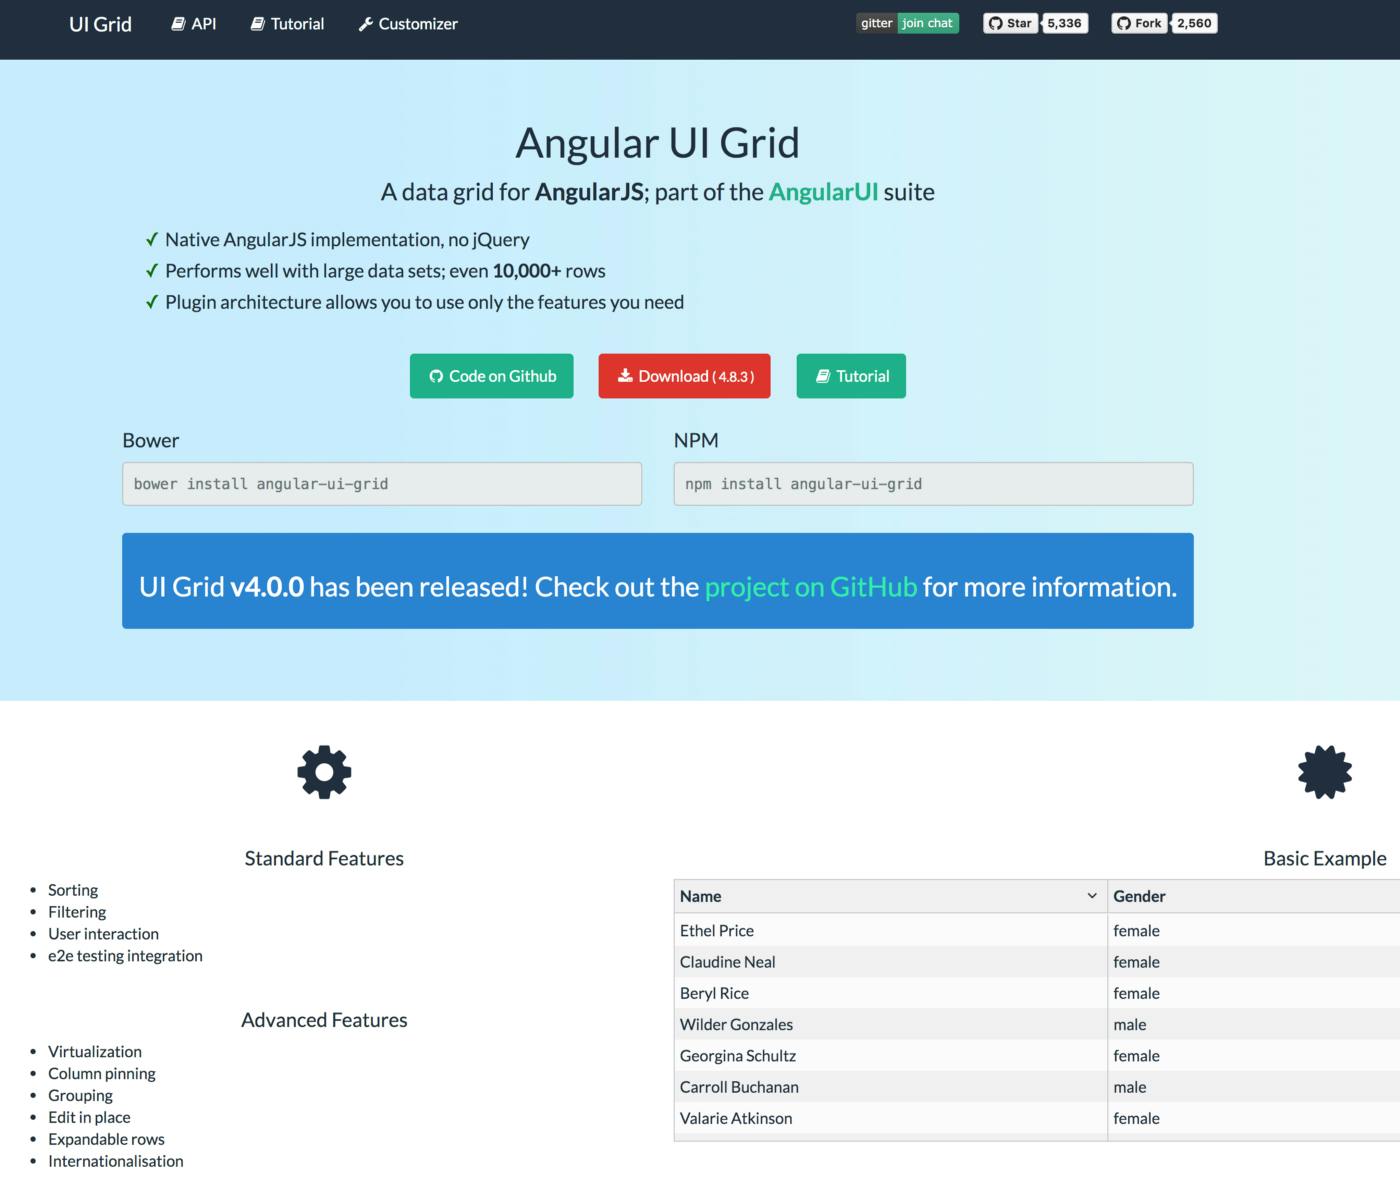Viewport: 1400px width, 1179px height.
Task: Click the Code on Github button
Action: click(491, 376)
